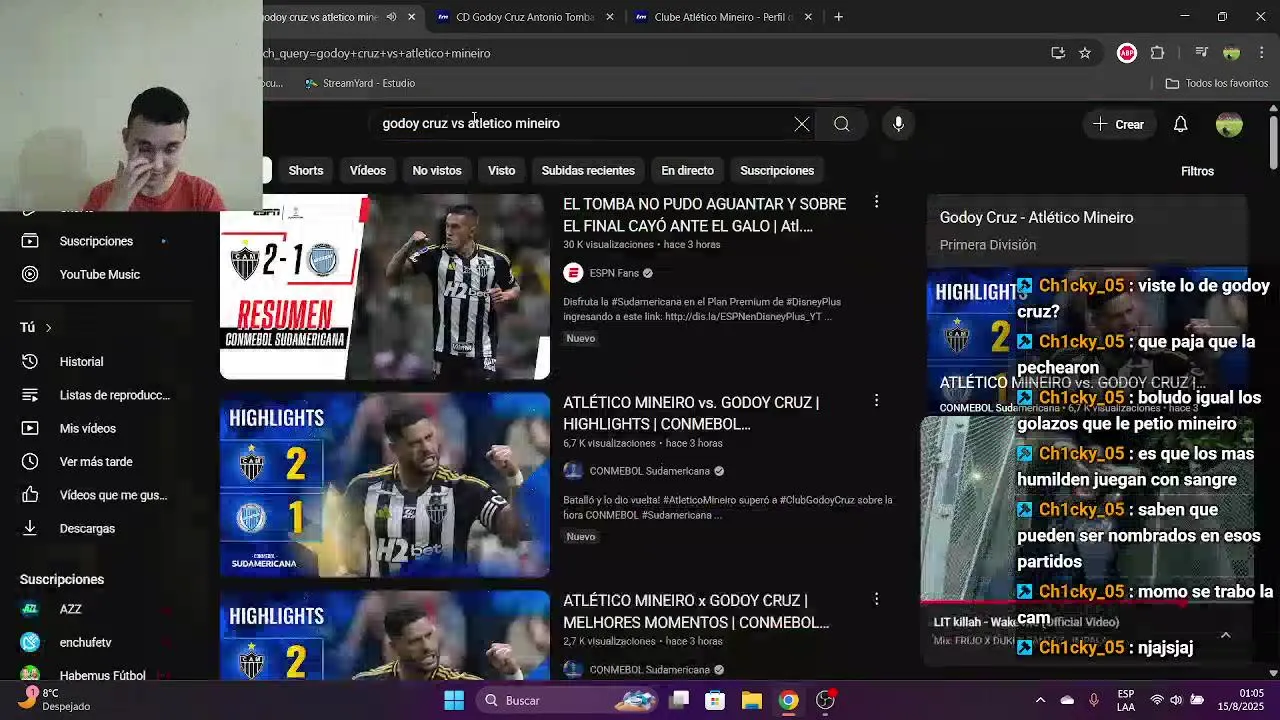Open the notifications bell
This screenshot has width=1280, height=720.
(x=1180, y=124)
